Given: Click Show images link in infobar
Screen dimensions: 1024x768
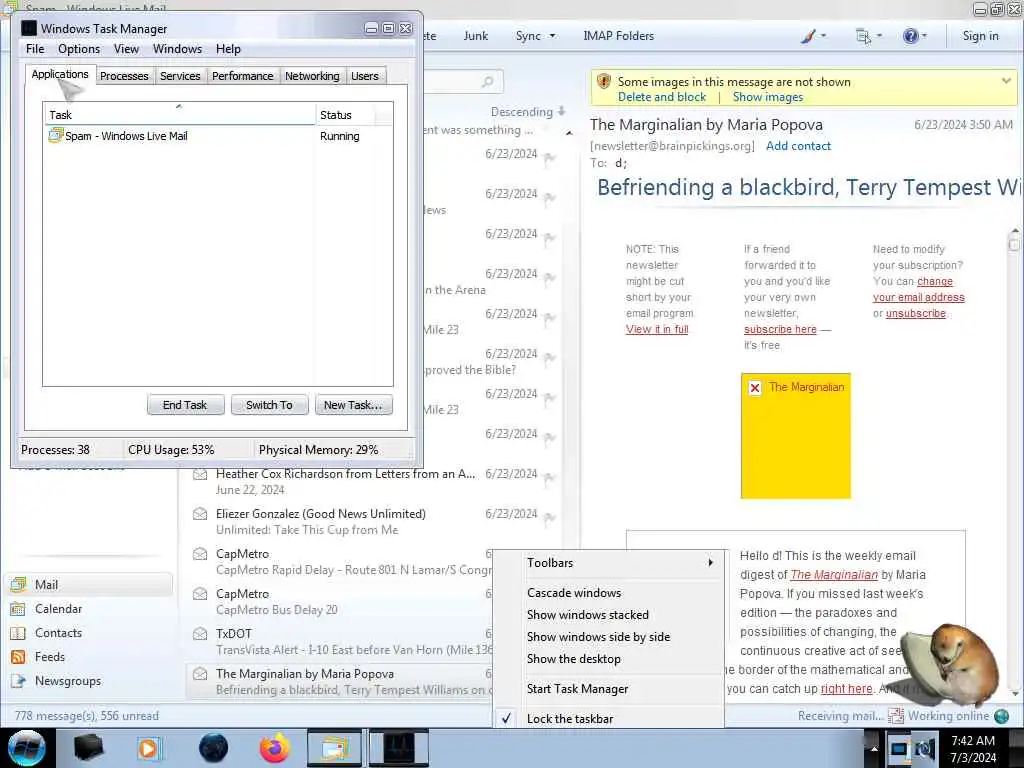Looking at the screenshot, I should [768, 97].
